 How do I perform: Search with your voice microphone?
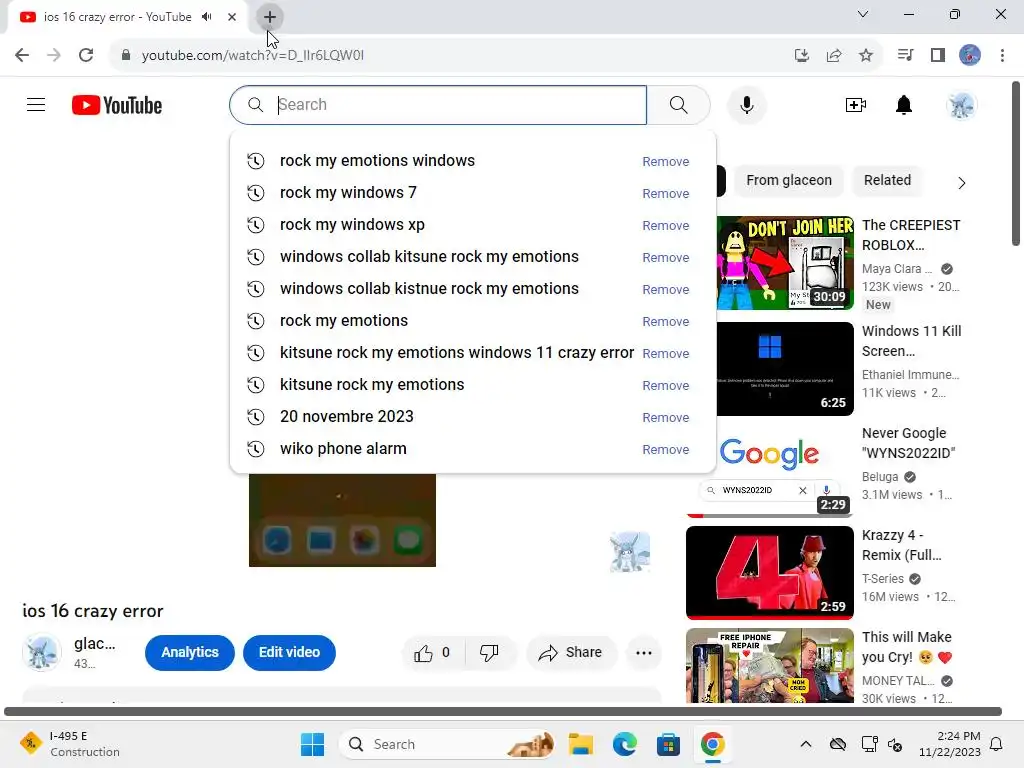click(x=746, y=105)
